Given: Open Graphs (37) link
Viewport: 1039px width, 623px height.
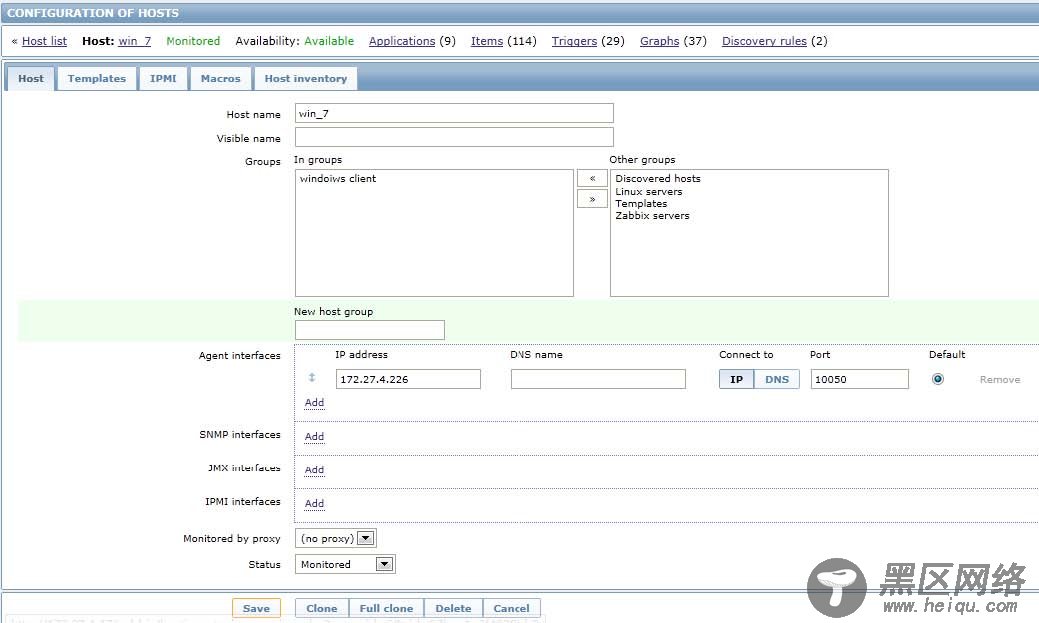Looking at the screenshot, I should (x=659, y=41).
